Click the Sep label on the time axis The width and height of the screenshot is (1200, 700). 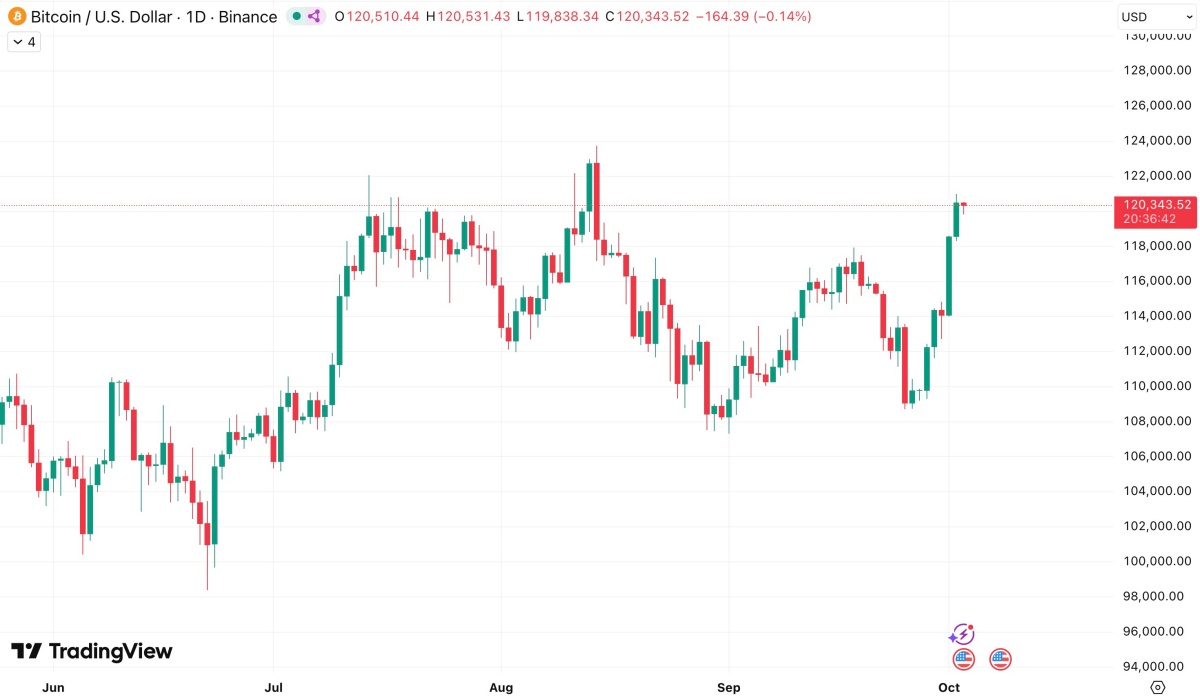point(729,688)
